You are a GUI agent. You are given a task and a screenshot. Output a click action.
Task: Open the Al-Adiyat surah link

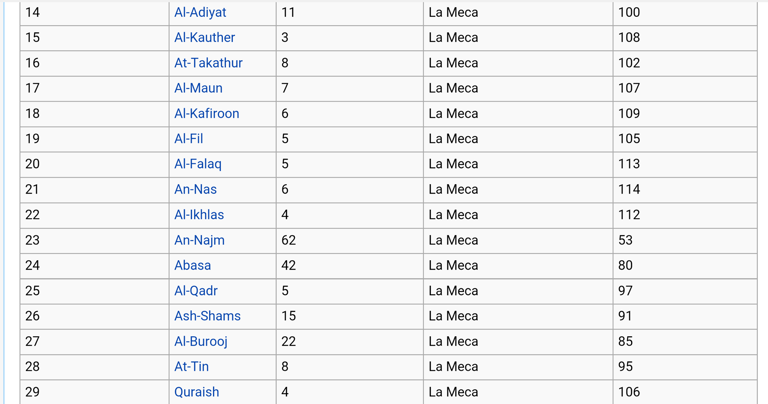[x=200, y=12]
